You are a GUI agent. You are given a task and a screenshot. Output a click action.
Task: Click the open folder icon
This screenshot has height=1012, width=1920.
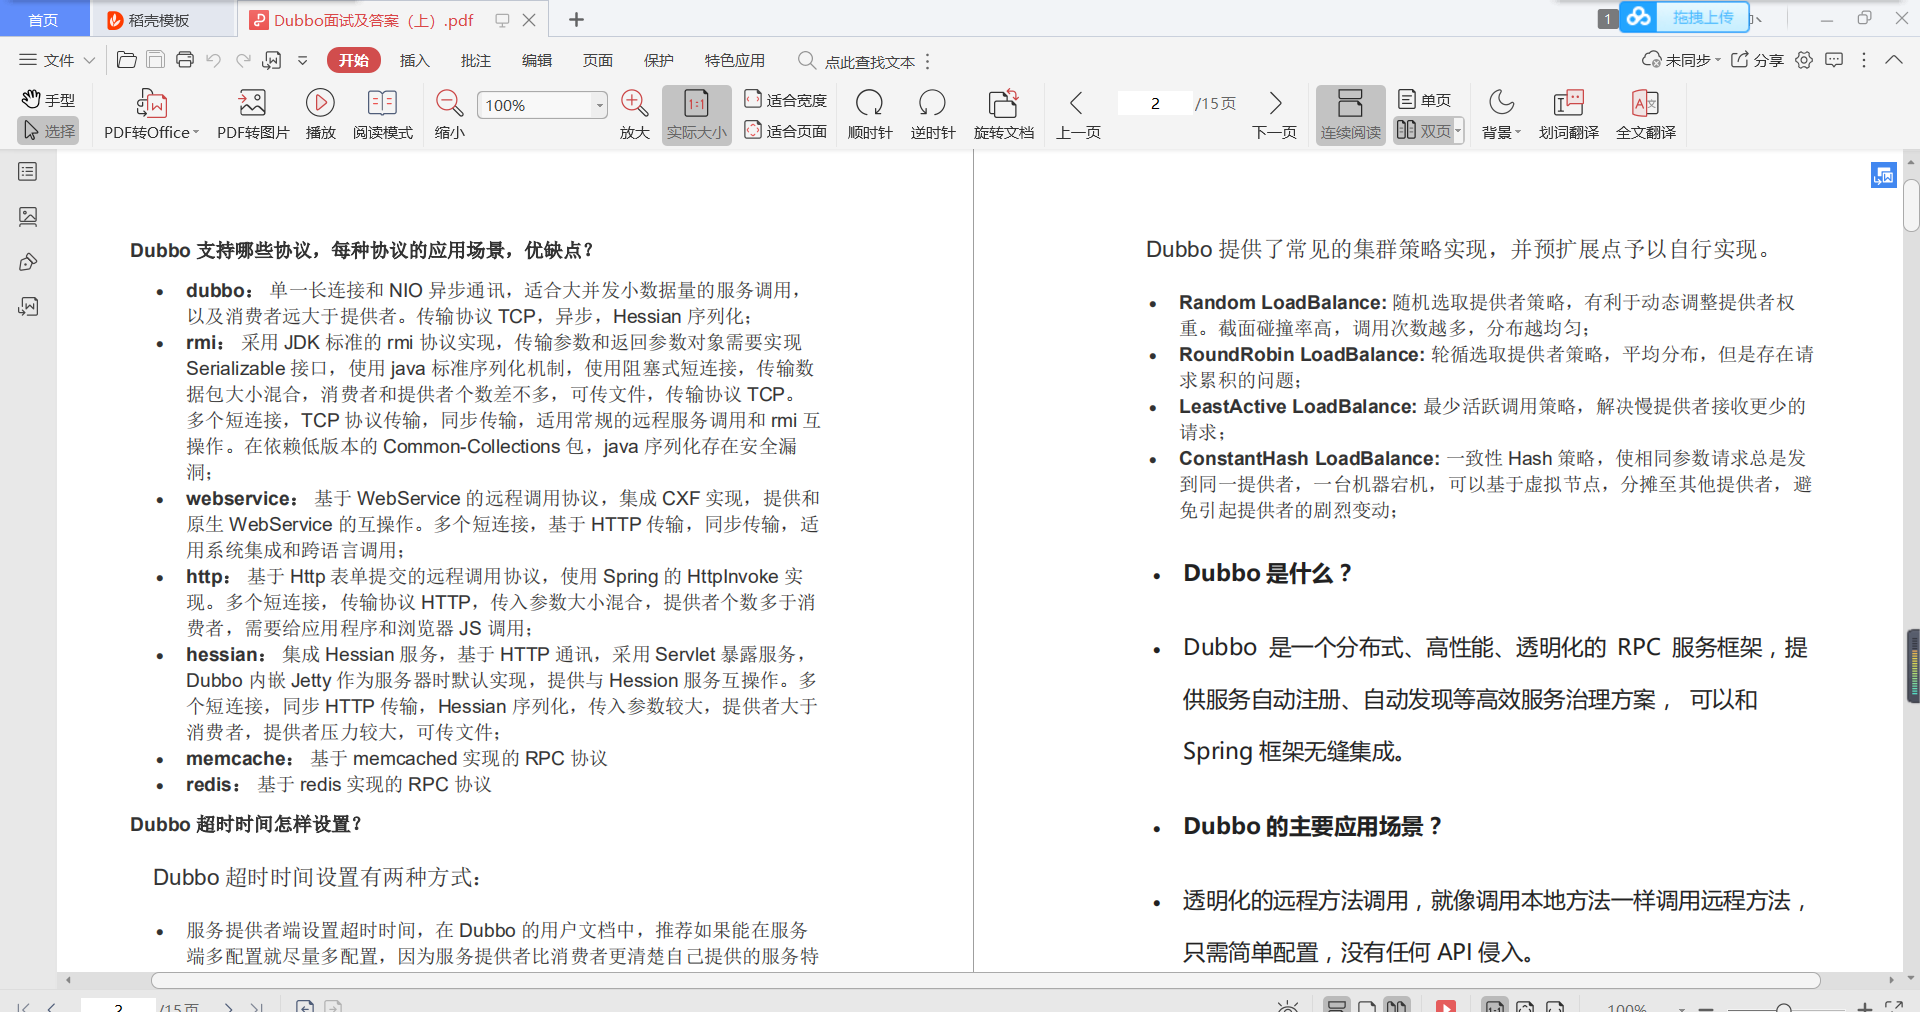tap(127, 60)
